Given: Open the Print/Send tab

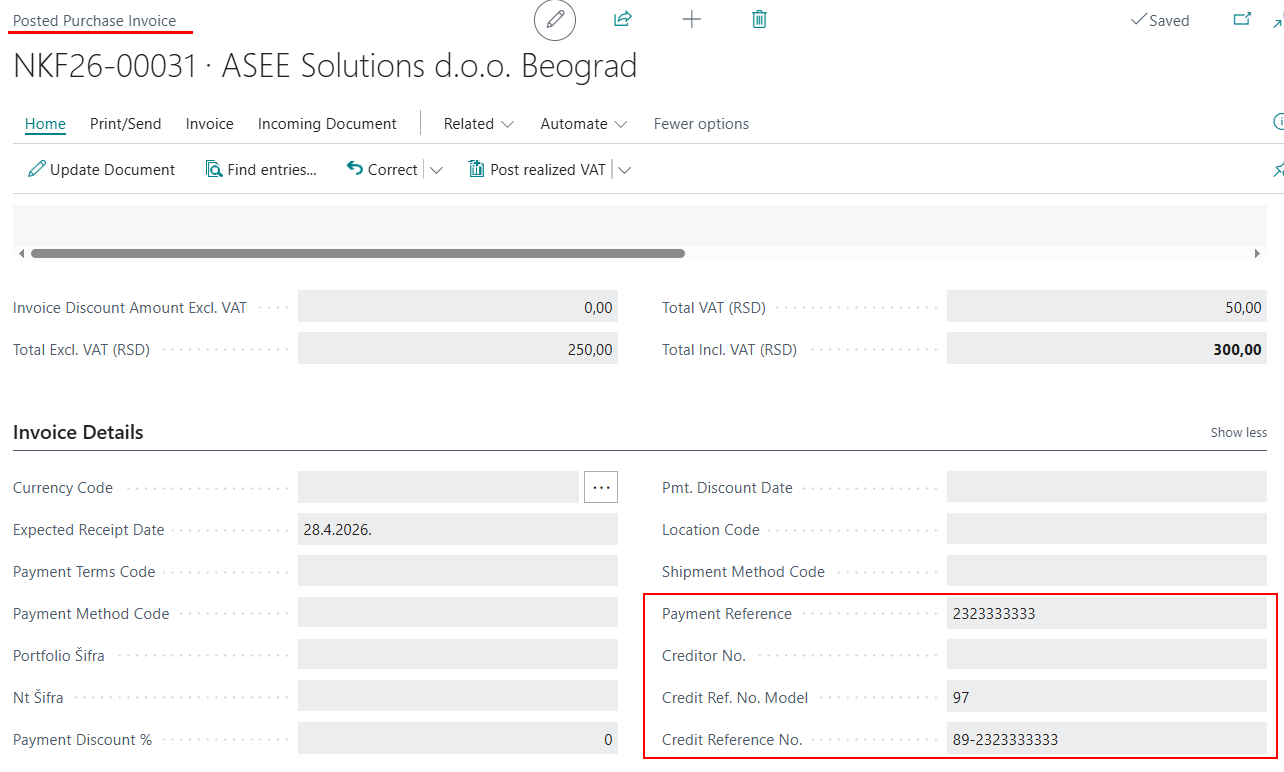Looking at the screenshot, I should pos(125,124).
